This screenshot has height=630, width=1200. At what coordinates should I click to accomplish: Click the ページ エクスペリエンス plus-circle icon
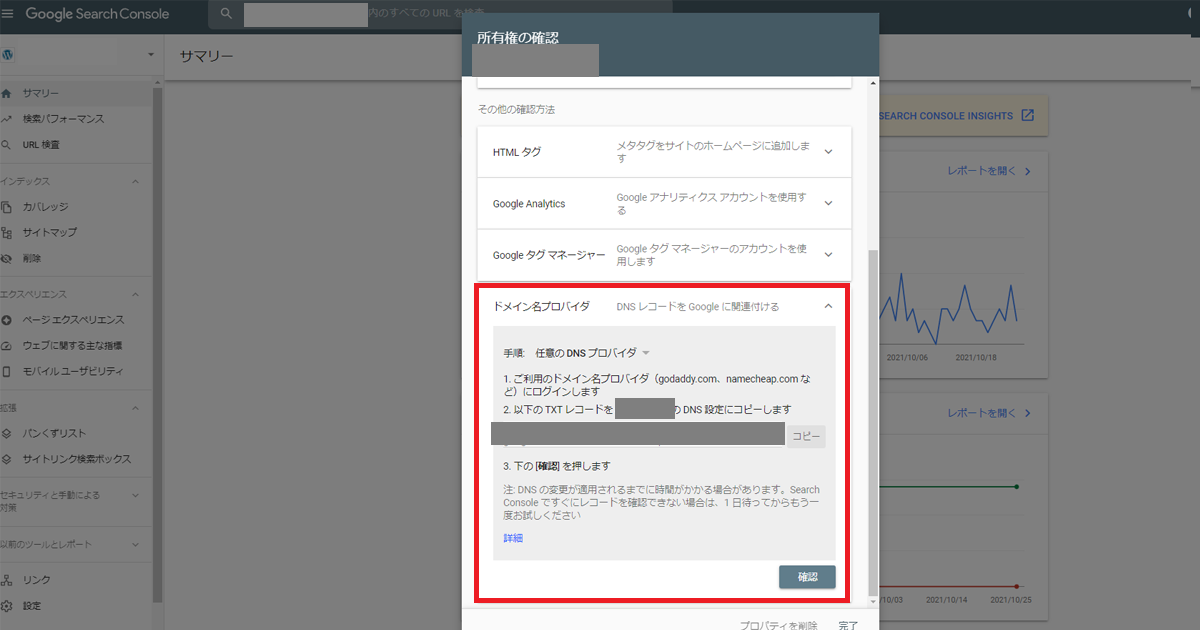click(x=7, y=320)
